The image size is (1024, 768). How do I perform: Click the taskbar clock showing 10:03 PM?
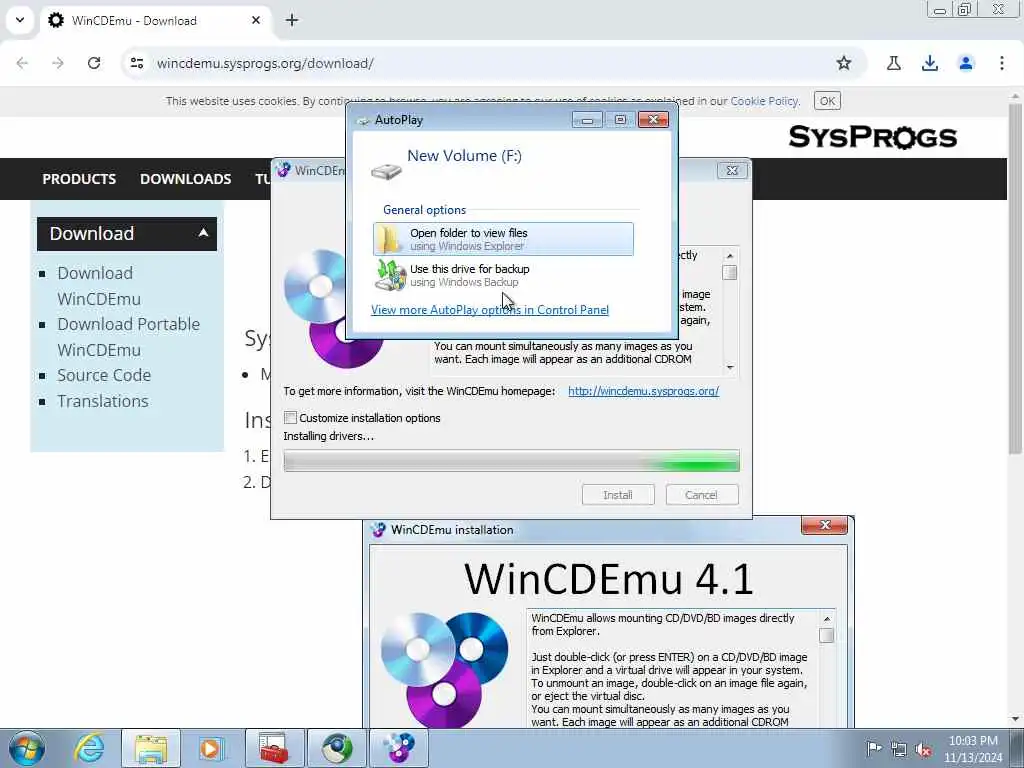pos(973,749)
